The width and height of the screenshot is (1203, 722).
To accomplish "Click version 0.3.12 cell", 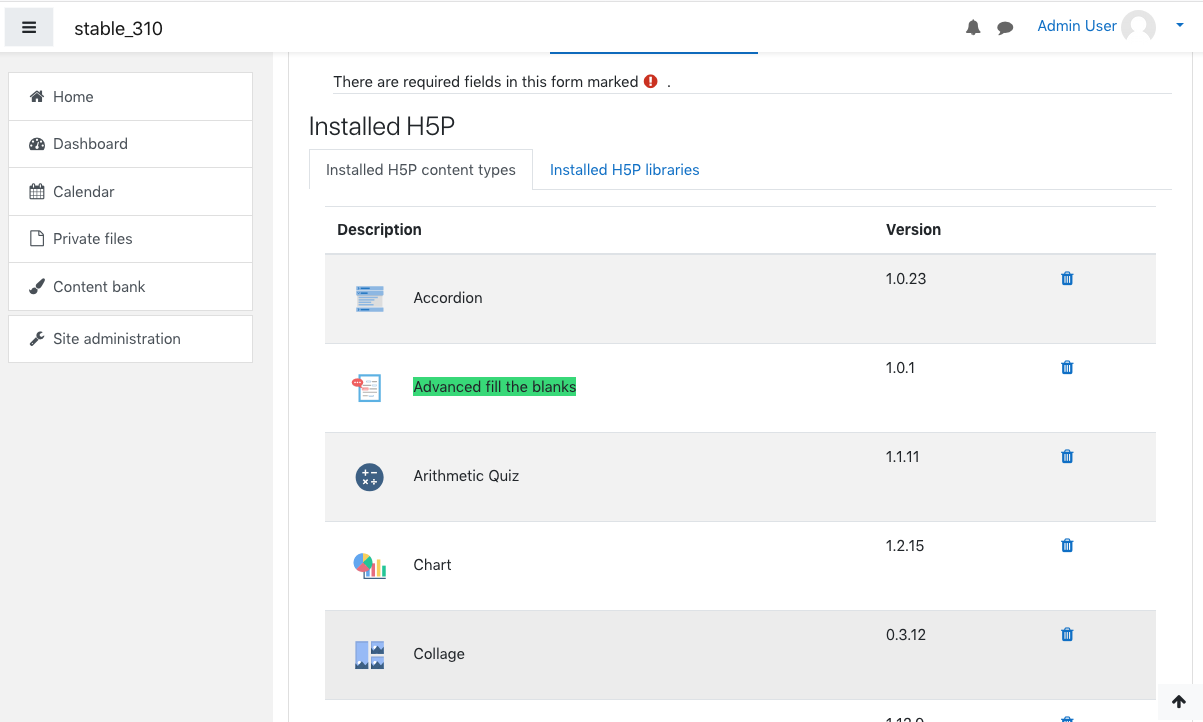I will [905, 635].
